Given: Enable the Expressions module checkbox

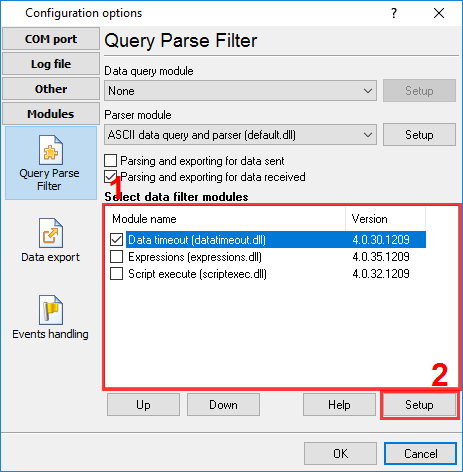Looking at the screenshot, I should [x=116, y=257].
